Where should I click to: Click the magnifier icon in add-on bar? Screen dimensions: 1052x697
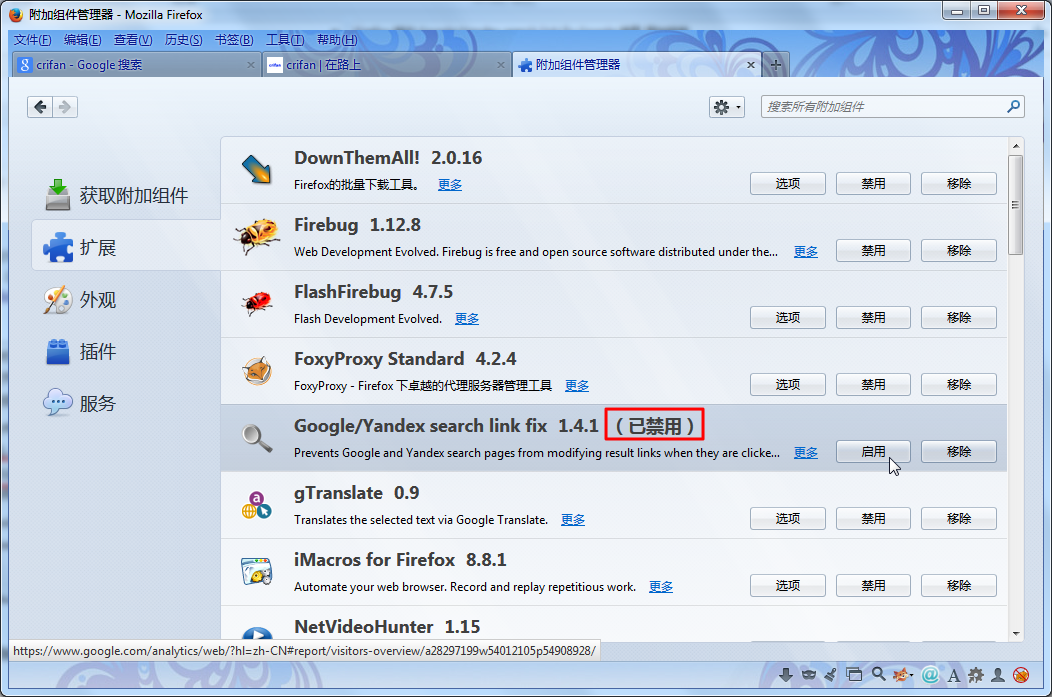point(878,674)
